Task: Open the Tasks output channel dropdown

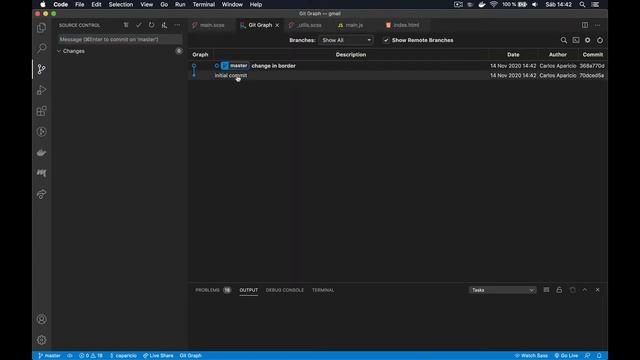Action: 502,290
